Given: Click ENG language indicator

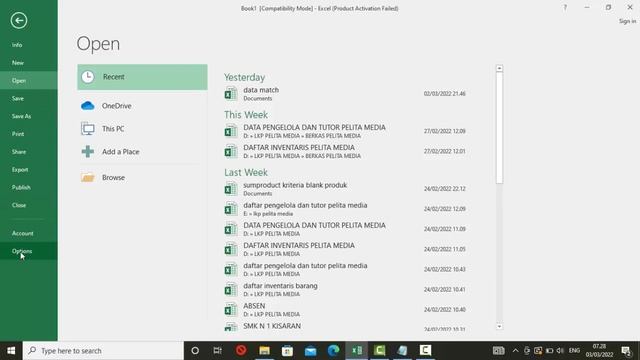Looking at the screenshot, I should [x=574, y=351].
